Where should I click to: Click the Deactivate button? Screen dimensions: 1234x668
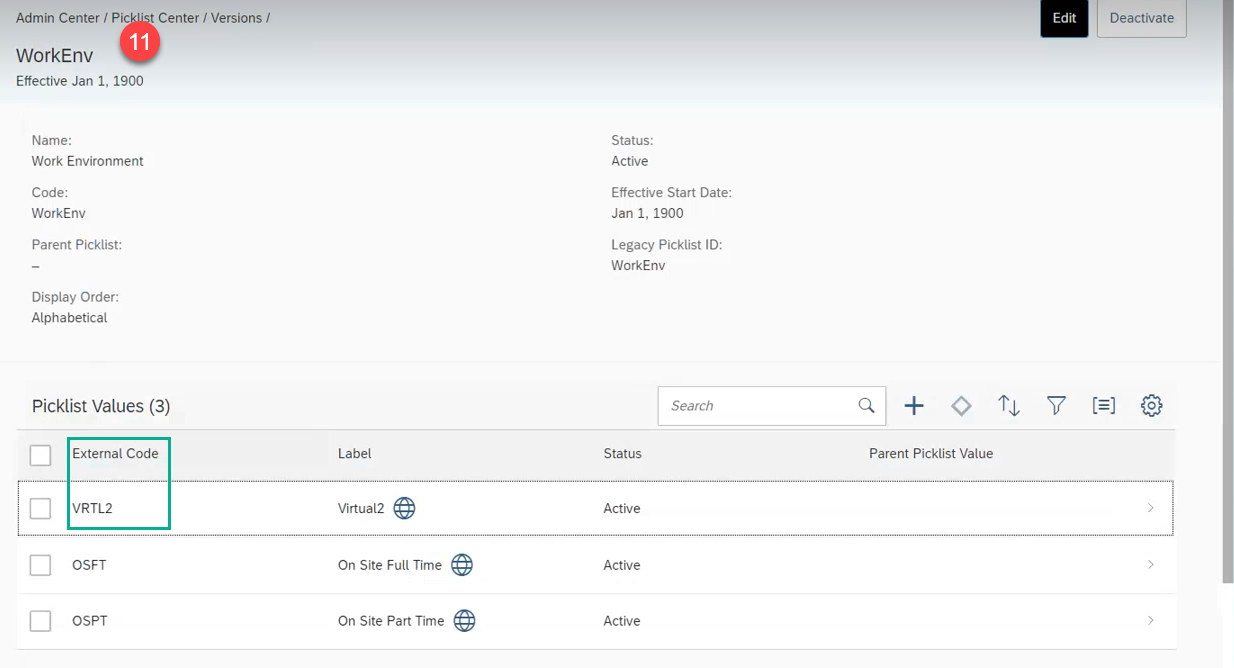[1141, 18]
